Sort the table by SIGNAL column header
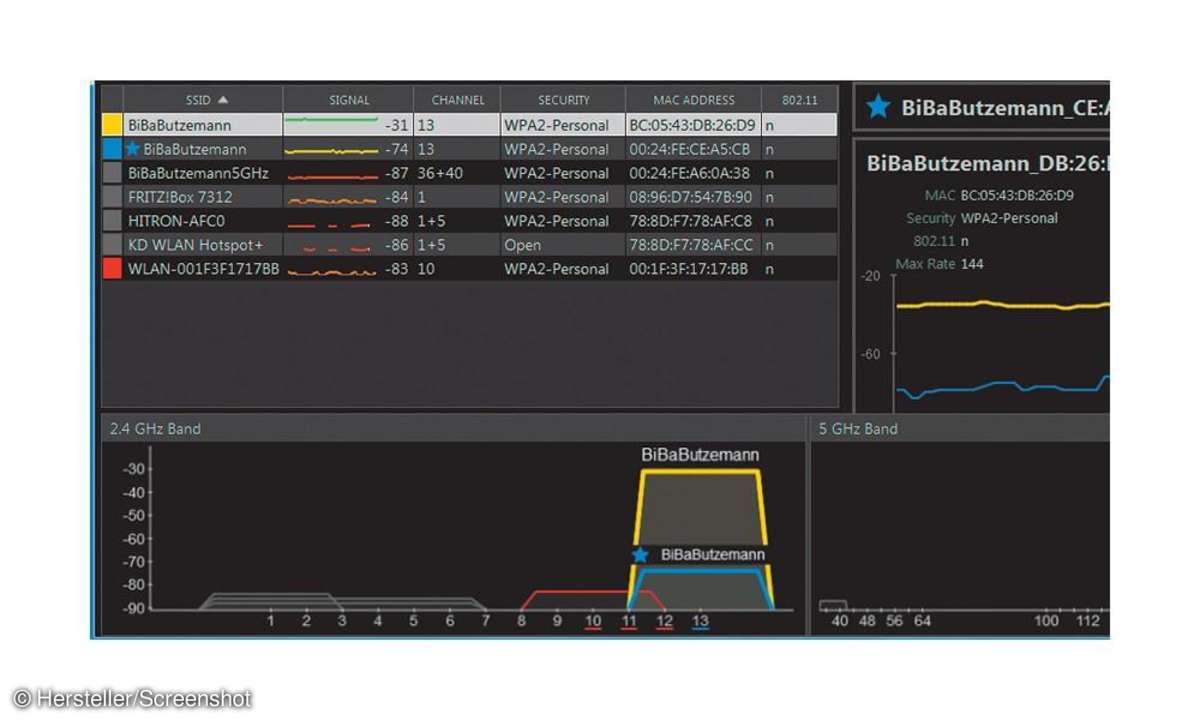 pos(349,100)
